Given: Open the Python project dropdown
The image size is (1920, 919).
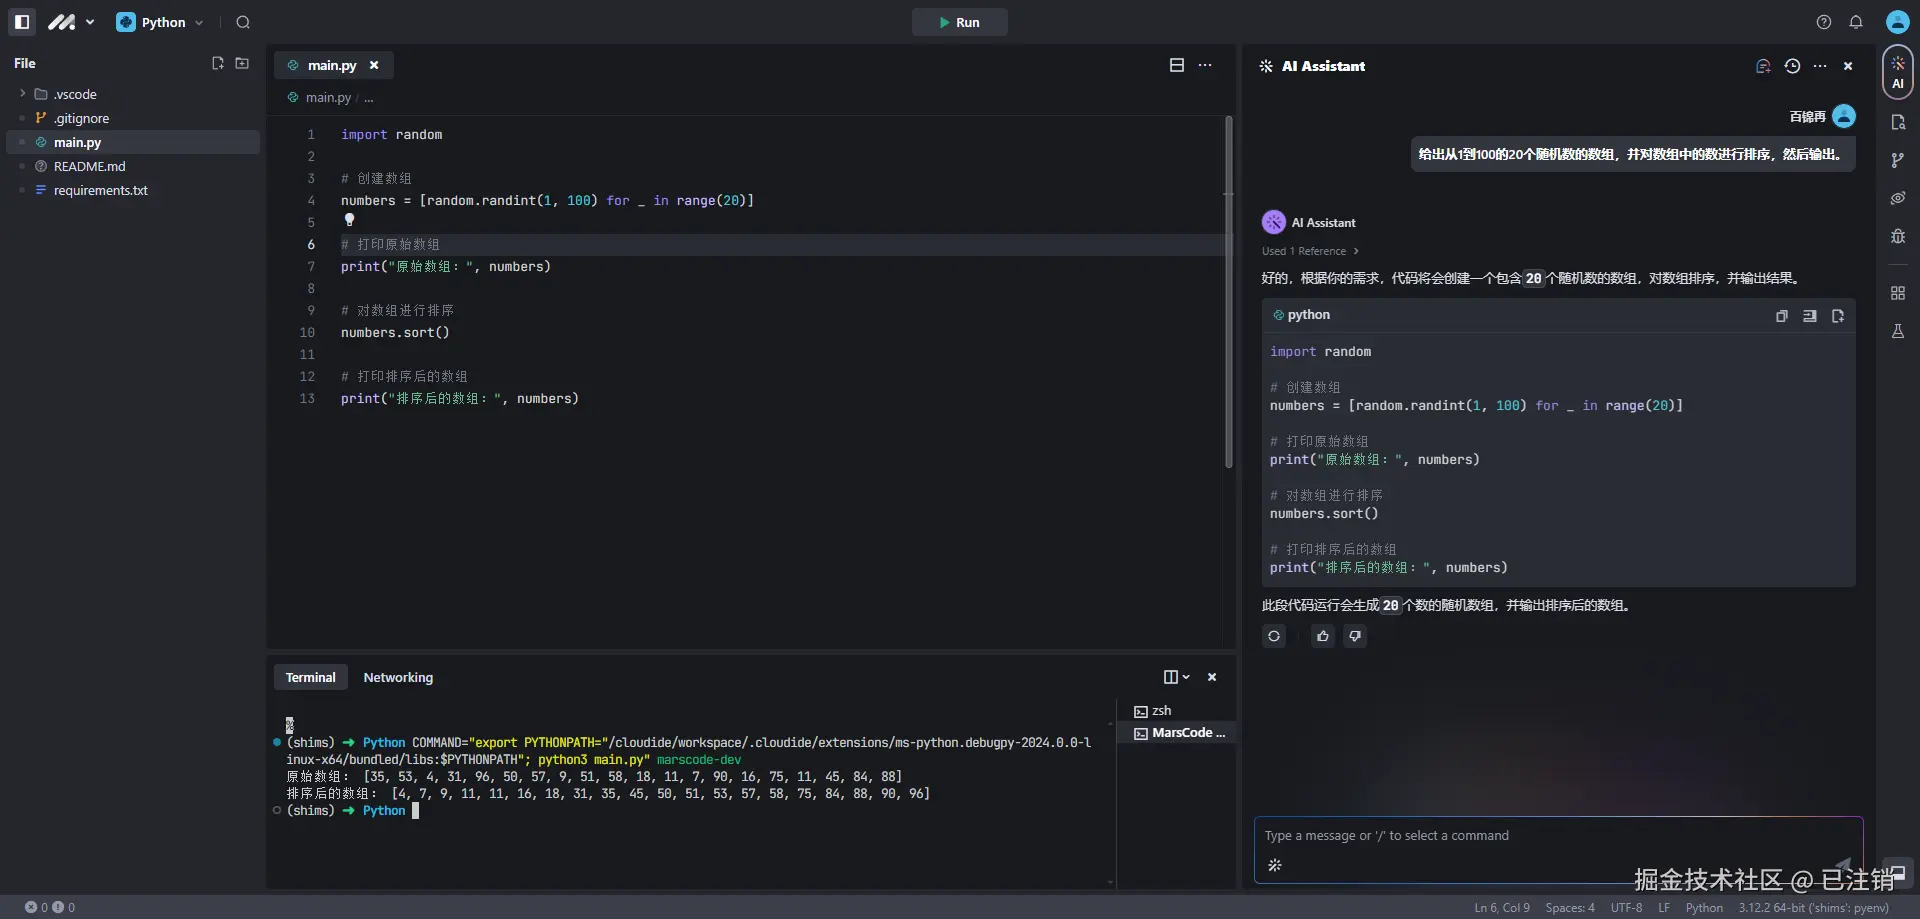Looking at the screenshot, I should tap(160, 22).
